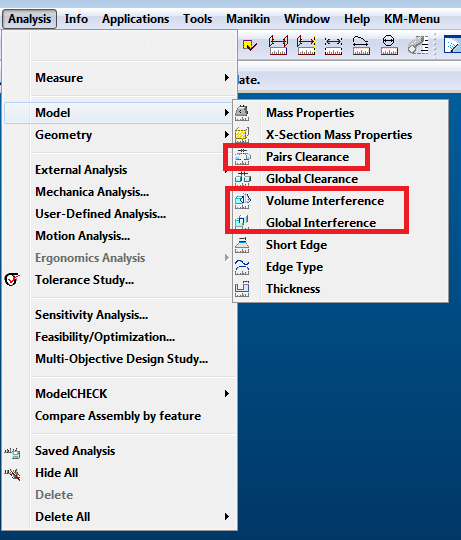The width and height of the screenshot is (461, 540).
Task: Click the diameter measure toolbar icon
Action: pyautogui.click(x=389, y=45)
